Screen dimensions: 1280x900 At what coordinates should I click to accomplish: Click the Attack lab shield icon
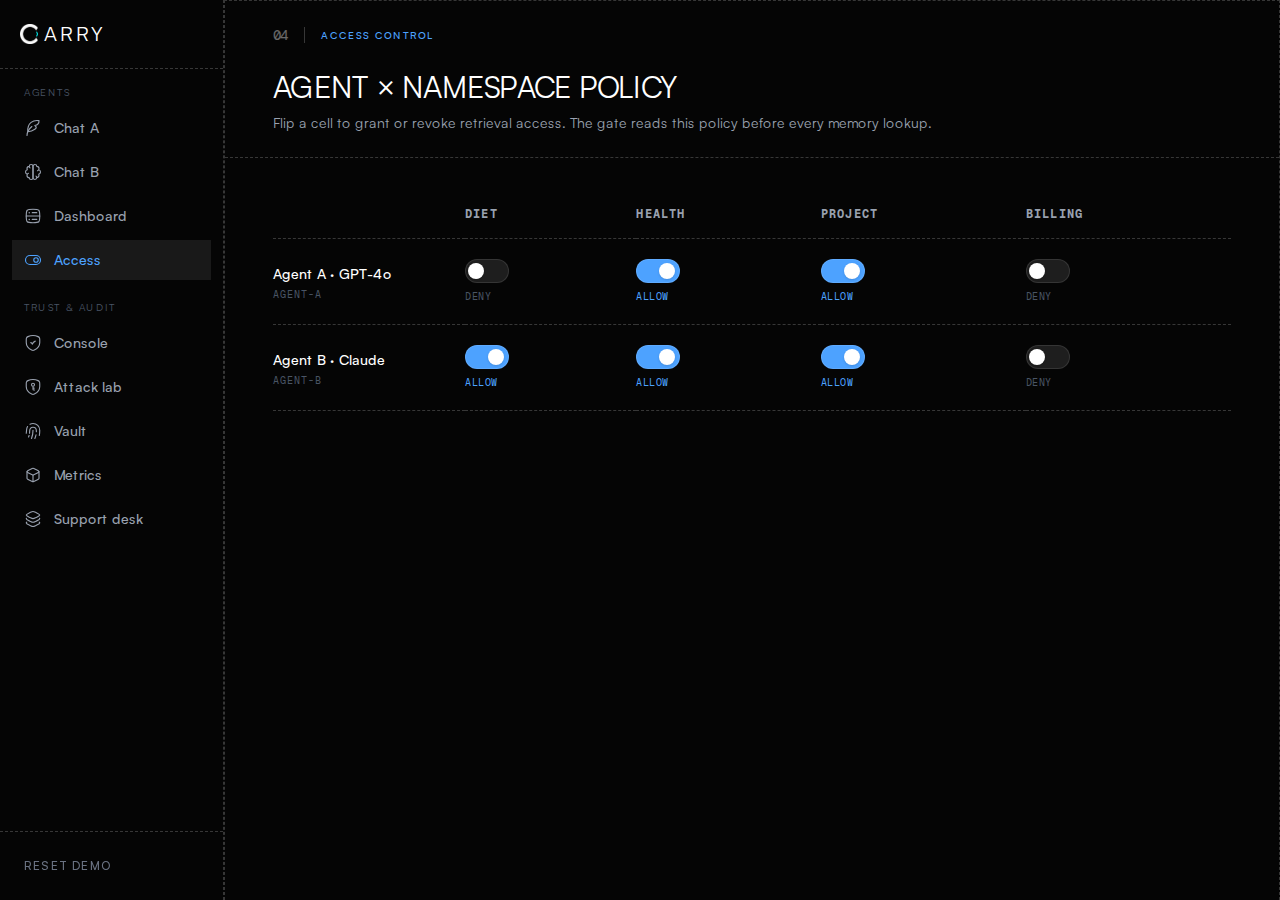[x=33, y=387]
